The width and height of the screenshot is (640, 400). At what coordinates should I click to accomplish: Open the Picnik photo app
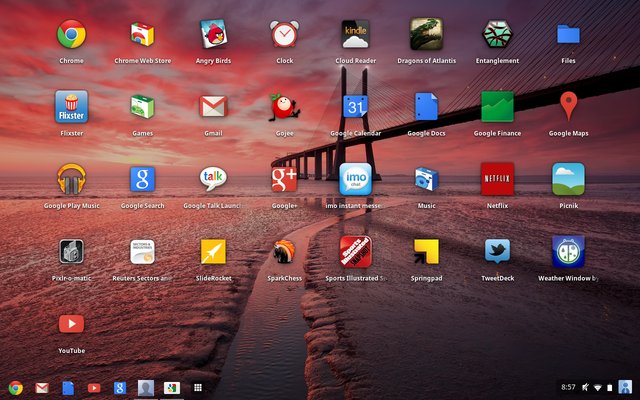tap(569, 180)
